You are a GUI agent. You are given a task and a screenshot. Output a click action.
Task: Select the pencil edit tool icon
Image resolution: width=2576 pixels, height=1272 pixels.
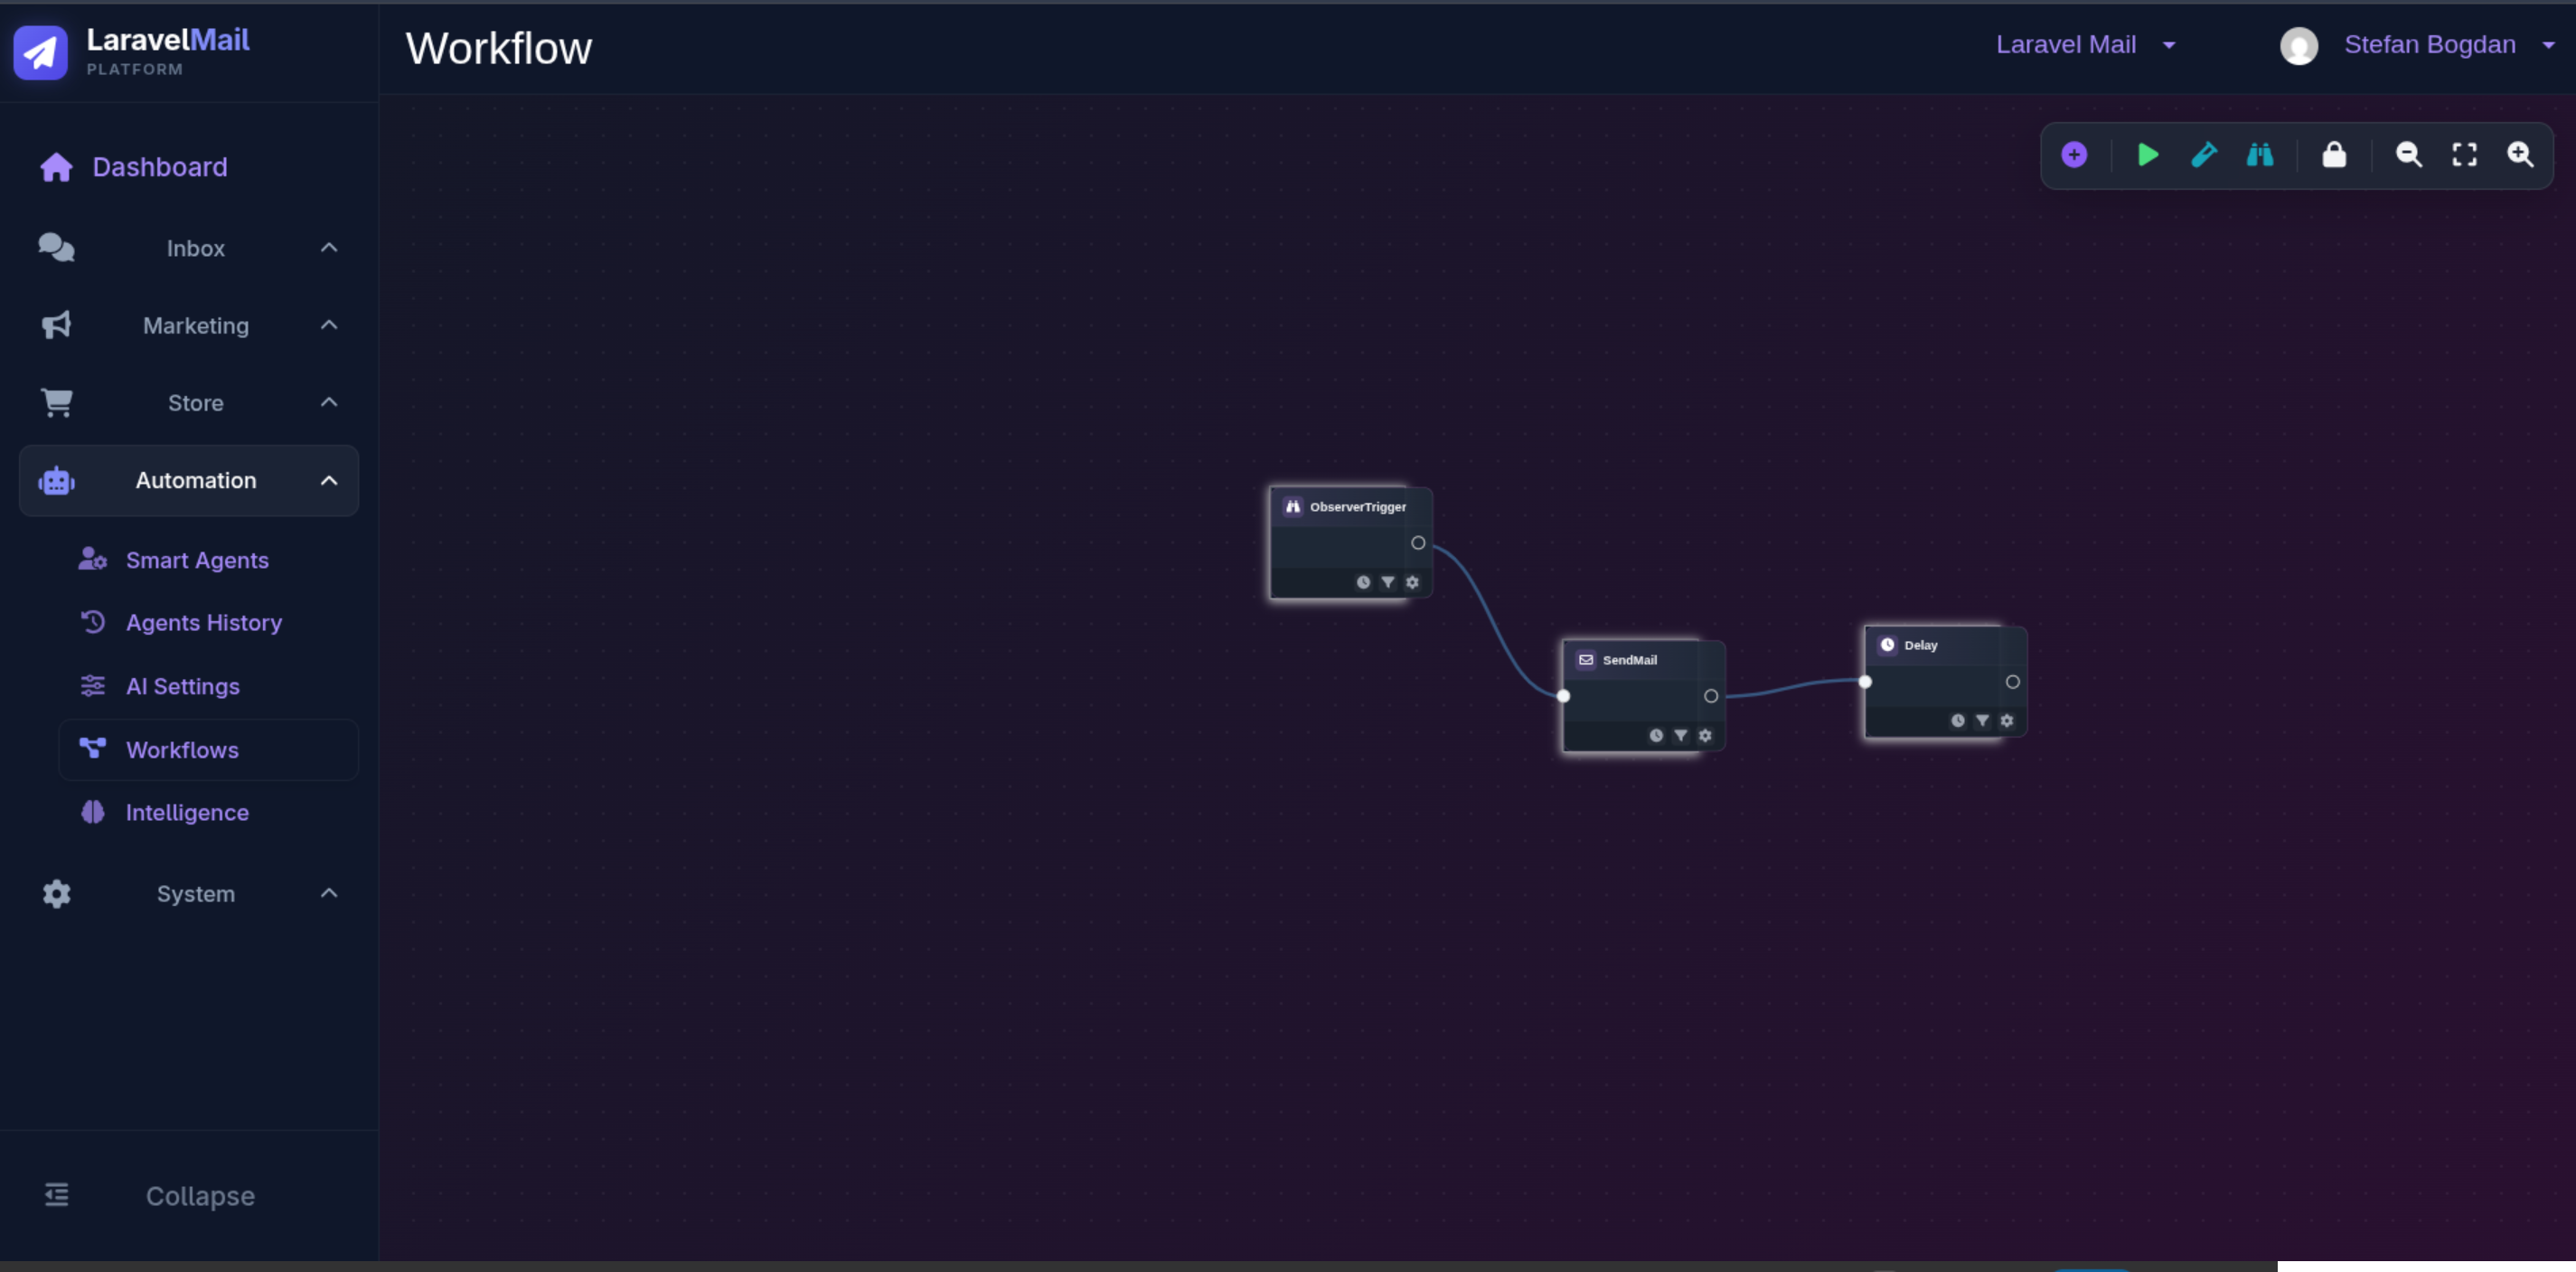click(x=2204, y=155)
